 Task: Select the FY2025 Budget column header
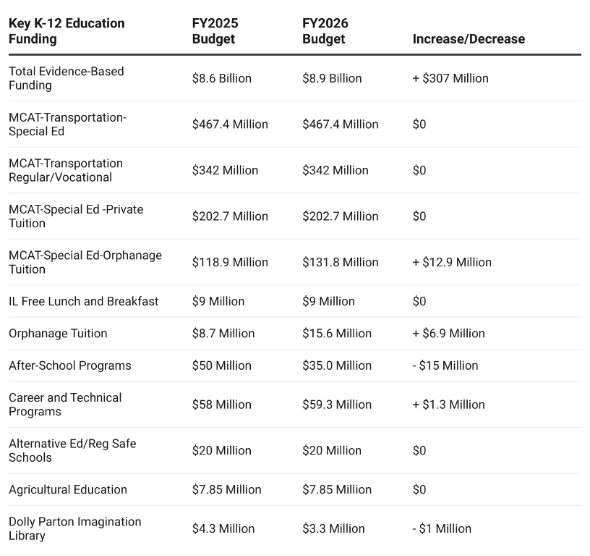pos(215,31)
